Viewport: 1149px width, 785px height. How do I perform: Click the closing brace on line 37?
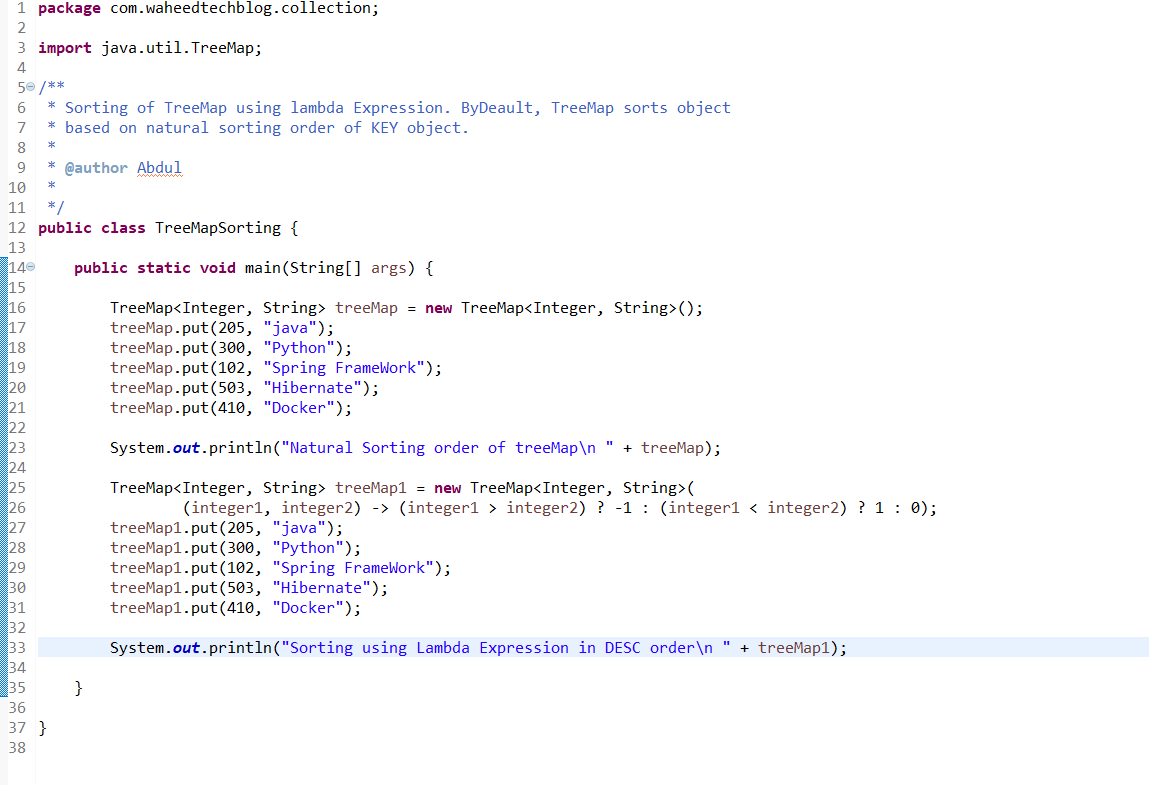42,727
